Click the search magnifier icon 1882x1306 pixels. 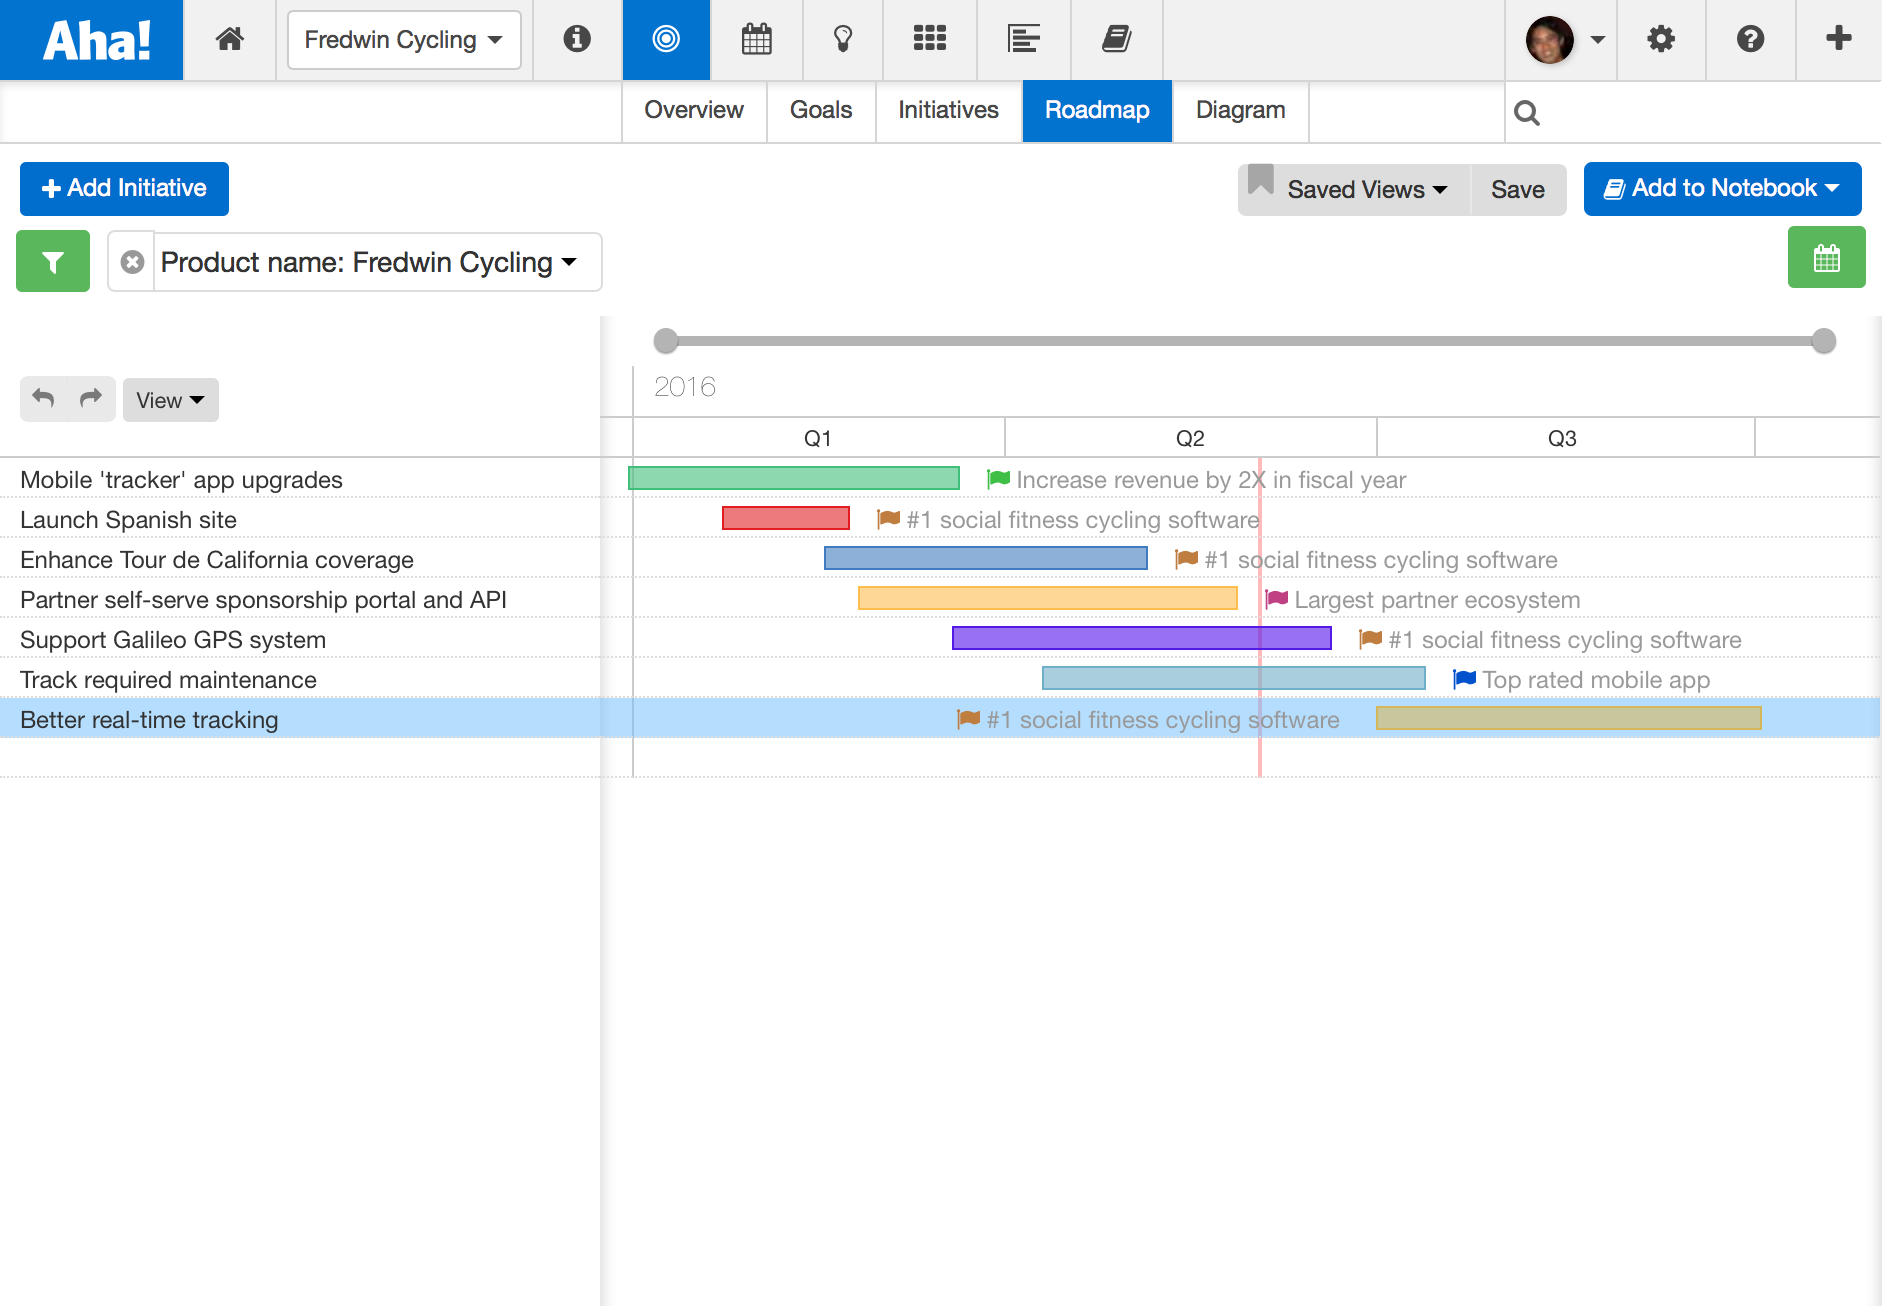pos(1527,113)
